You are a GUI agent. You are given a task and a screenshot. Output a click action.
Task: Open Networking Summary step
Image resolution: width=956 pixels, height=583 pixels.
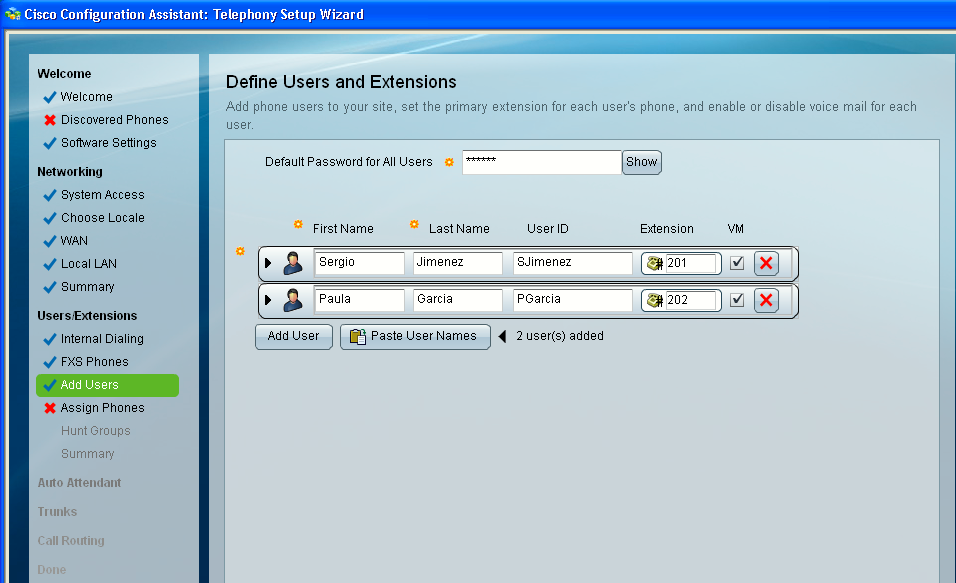pyautogui.click(x=87, y=287)
